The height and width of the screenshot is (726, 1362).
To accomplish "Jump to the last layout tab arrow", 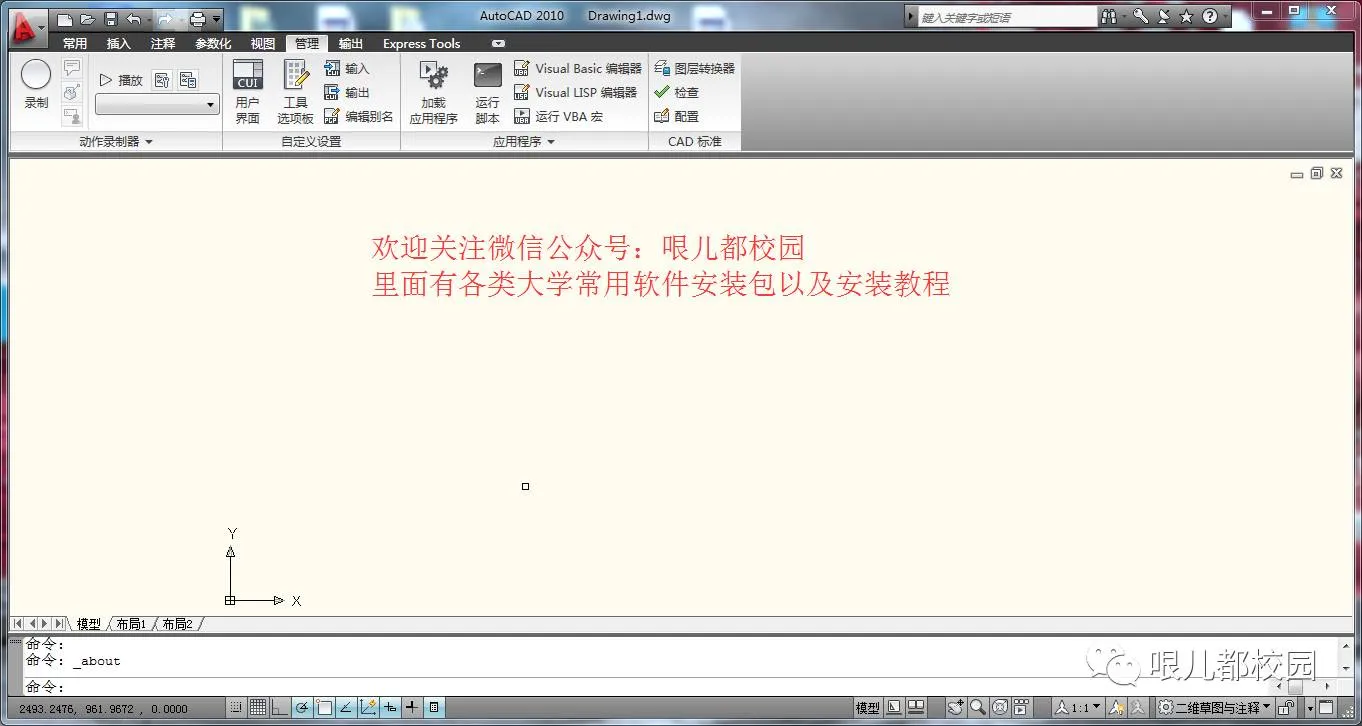I will (x=60, y=624).
